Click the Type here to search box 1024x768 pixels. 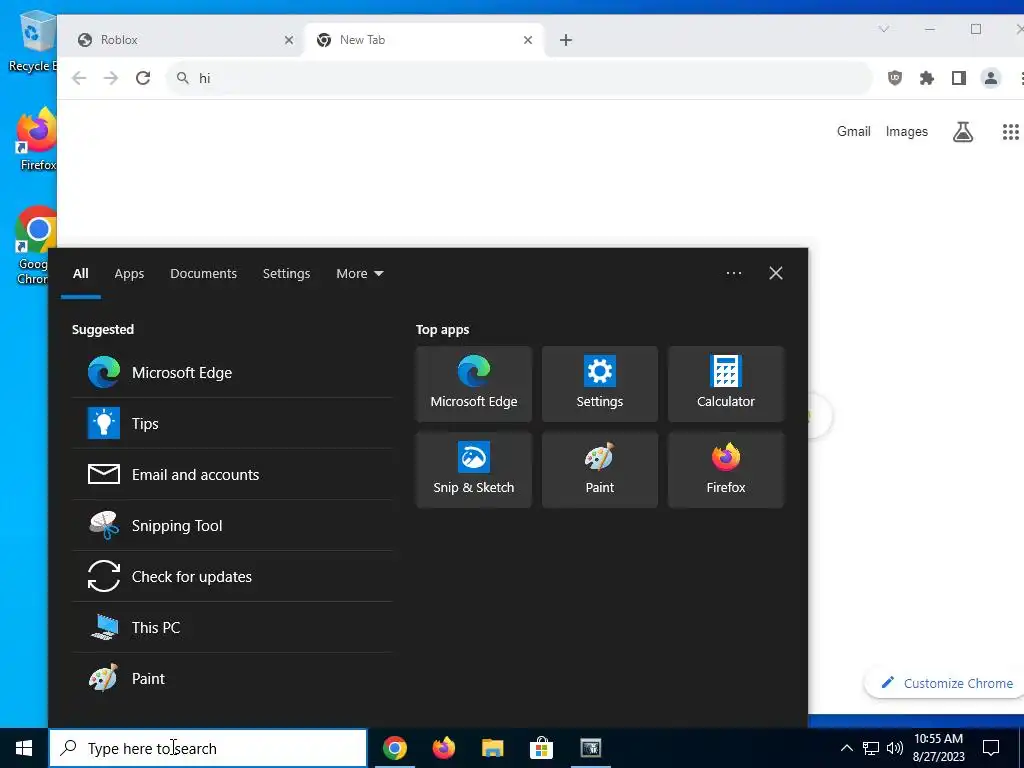click(x=208, y=748)
